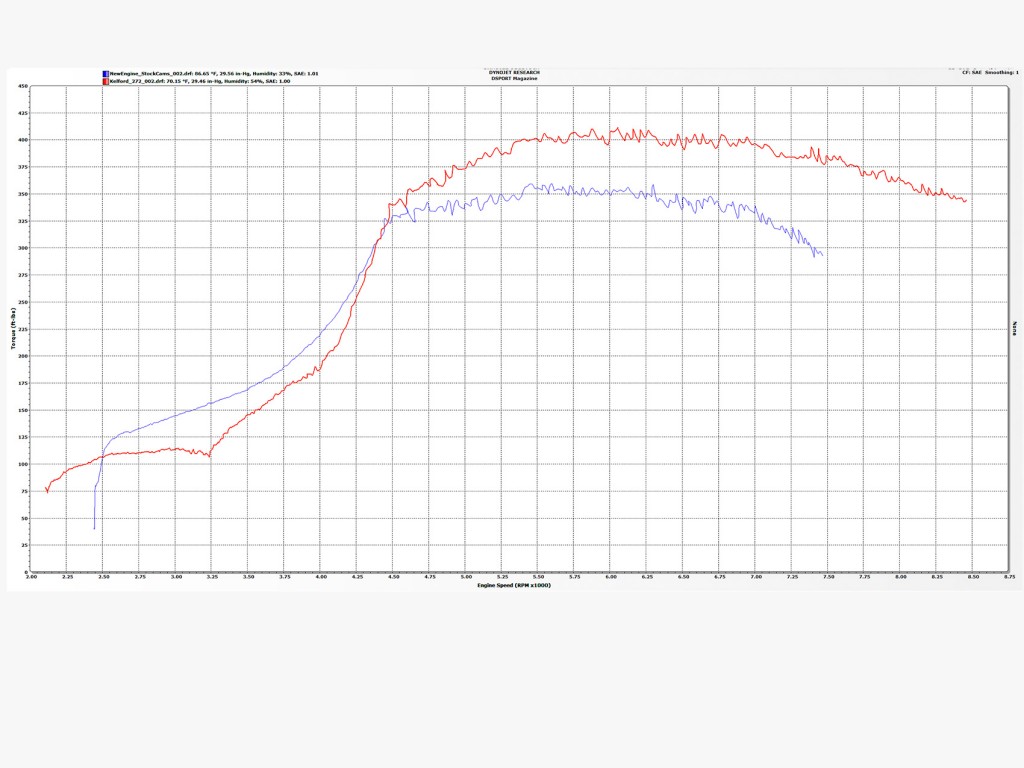Screen dimensions: 1024x768
Task: Click the 400 label on torque axis
Action: [23, 140]
